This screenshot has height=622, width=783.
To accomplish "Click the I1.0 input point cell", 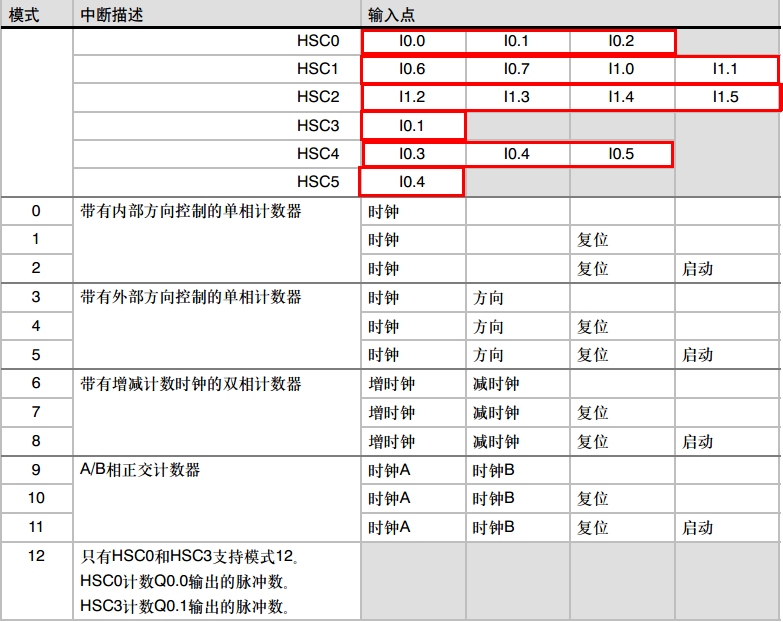I will 621,69.
